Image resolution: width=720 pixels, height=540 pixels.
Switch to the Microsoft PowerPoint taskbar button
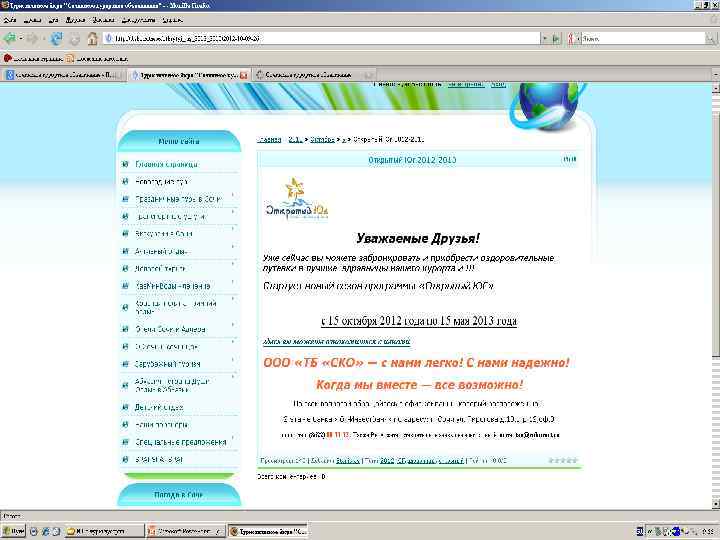pos(186,531)
